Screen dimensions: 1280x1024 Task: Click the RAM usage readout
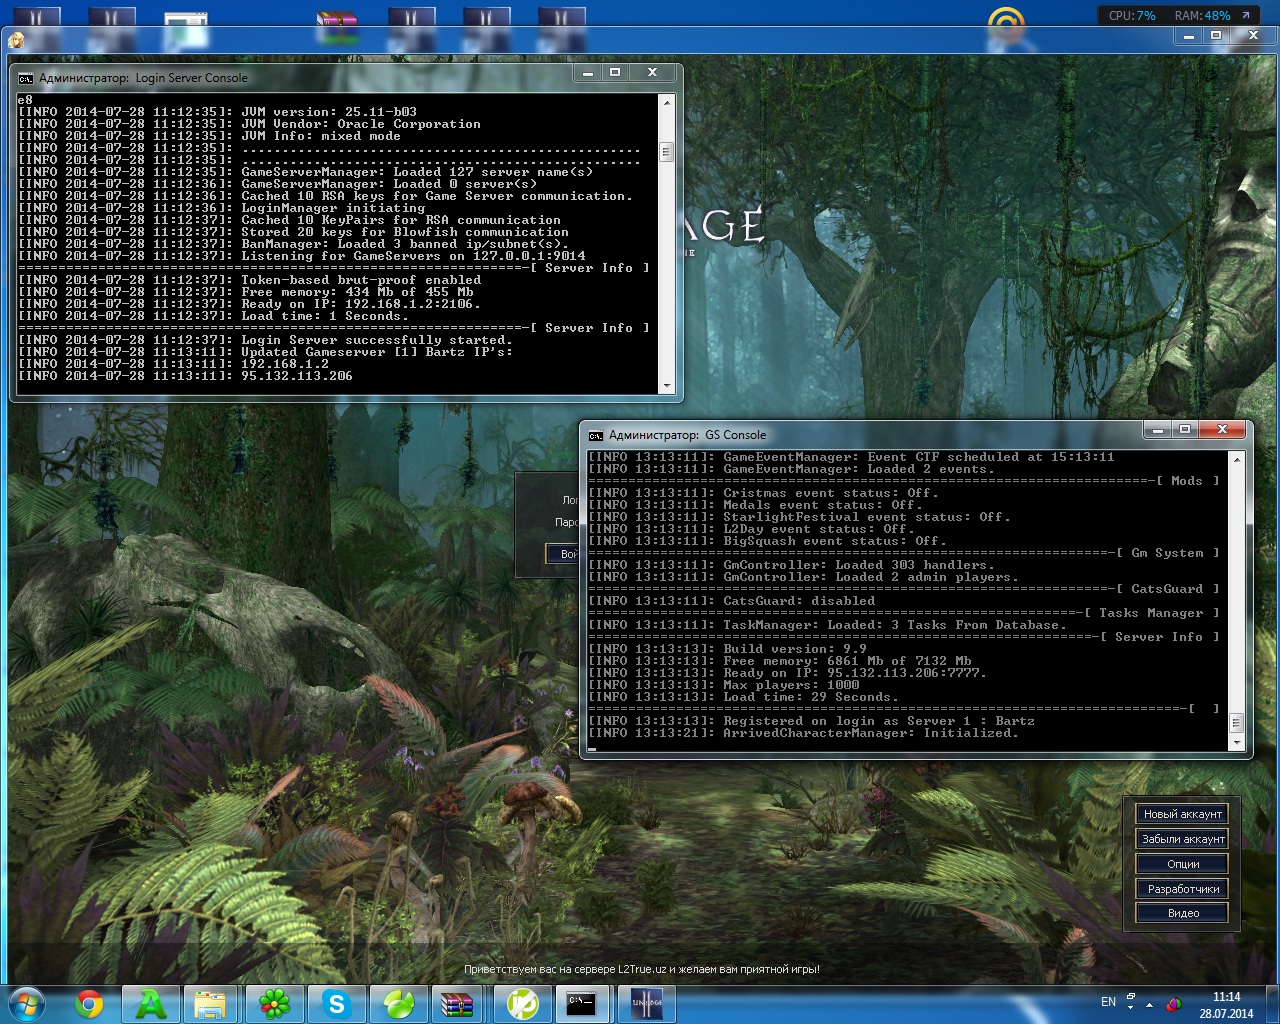point(1202,15)
